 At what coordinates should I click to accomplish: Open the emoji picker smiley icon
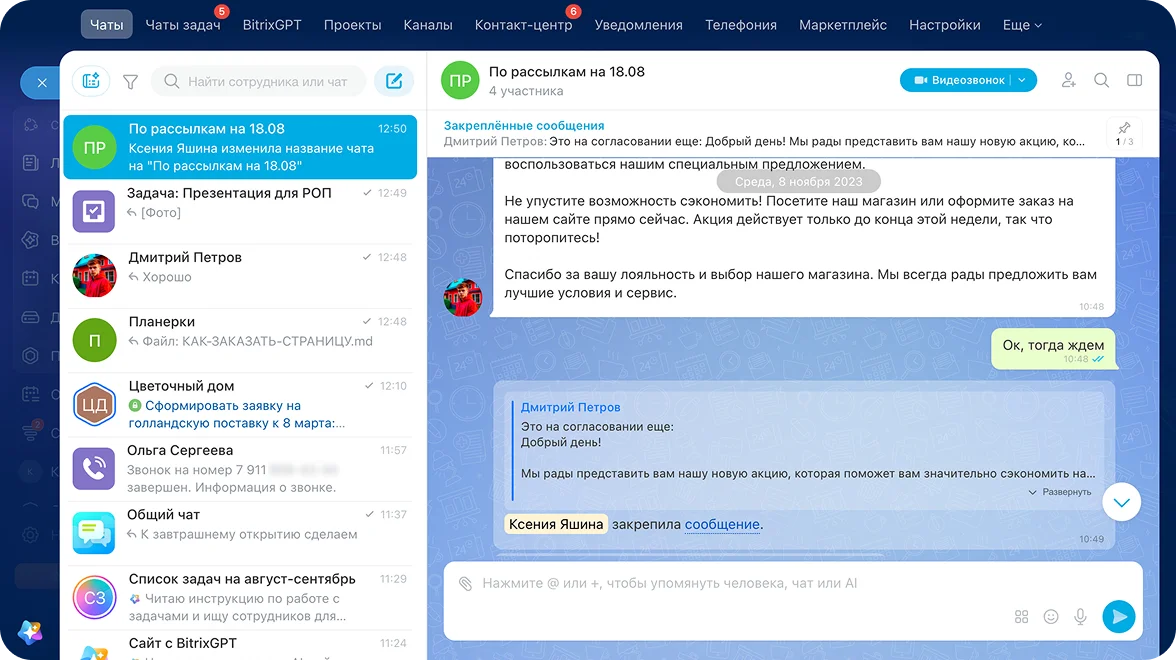coord(1051,616)
